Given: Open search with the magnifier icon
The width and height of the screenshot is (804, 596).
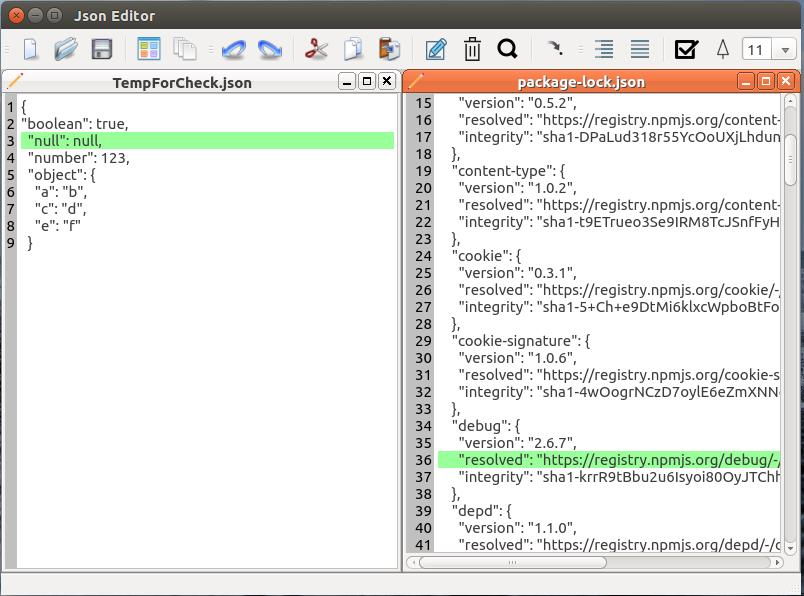Looking at the screenshot, I should (507, 49).
